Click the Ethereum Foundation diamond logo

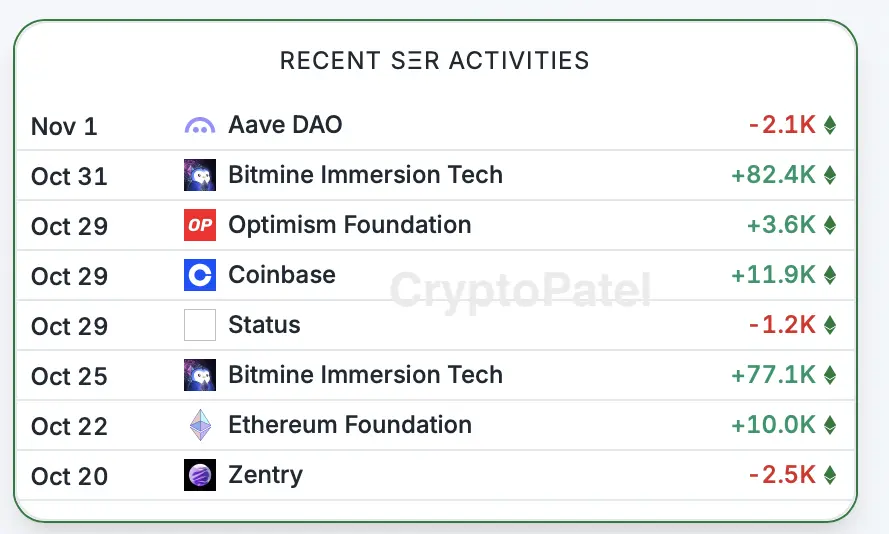(200, 425)
